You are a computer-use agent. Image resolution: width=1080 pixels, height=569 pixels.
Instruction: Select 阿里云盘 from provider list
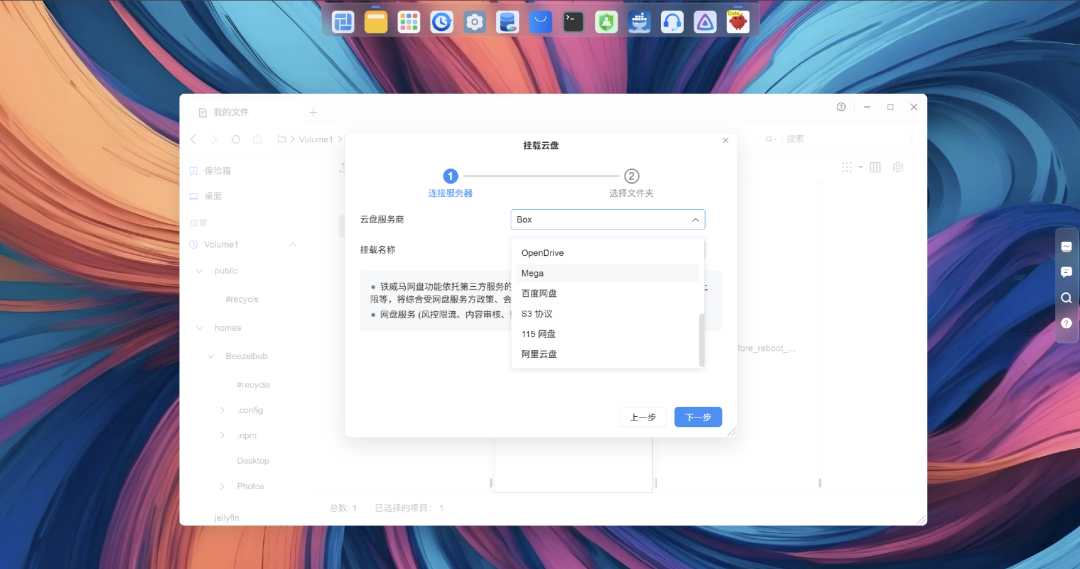click(x=607, y=354)
